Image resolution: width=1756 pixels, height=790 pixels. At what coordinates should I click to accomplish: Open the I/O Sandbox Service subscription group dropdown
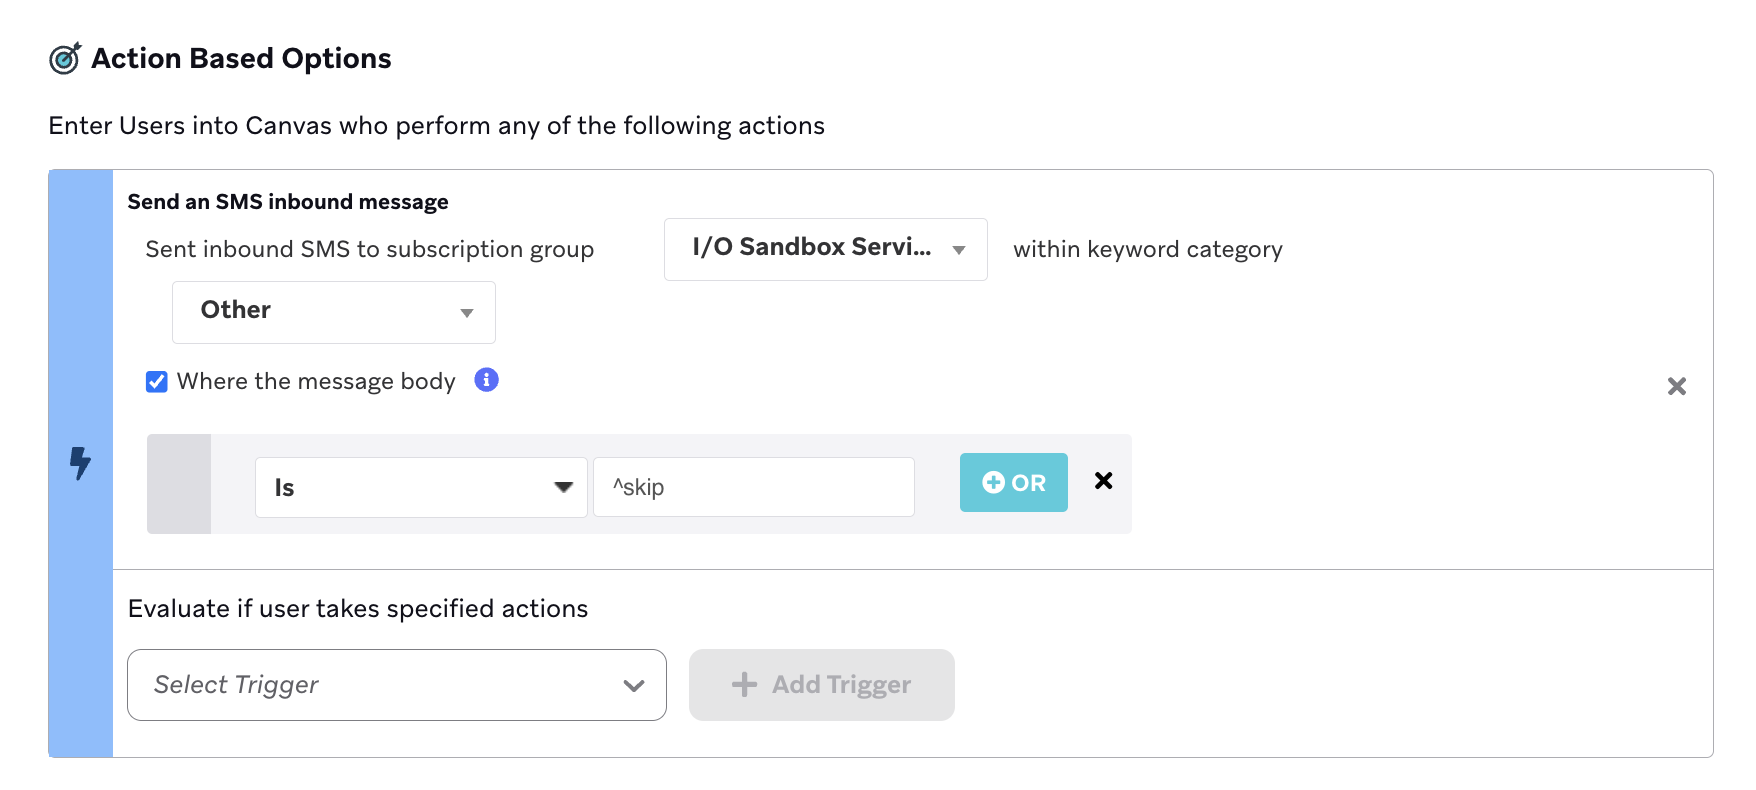(x=825, y=249)
